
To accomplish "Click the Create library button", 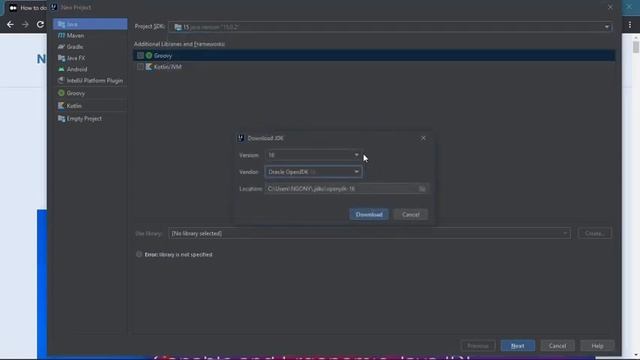I will 595,233.
